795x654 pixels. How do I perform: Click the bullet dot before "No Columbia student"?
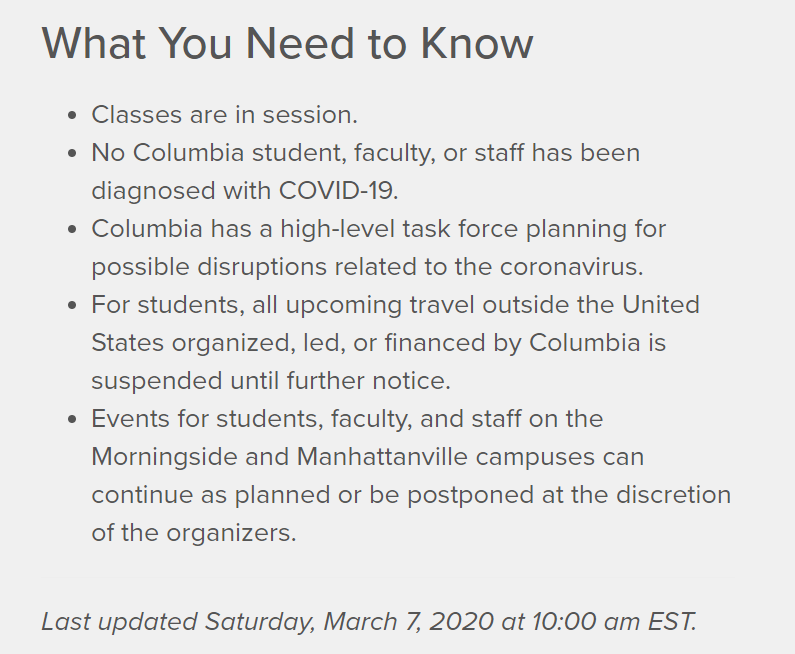tap(72, 154)
